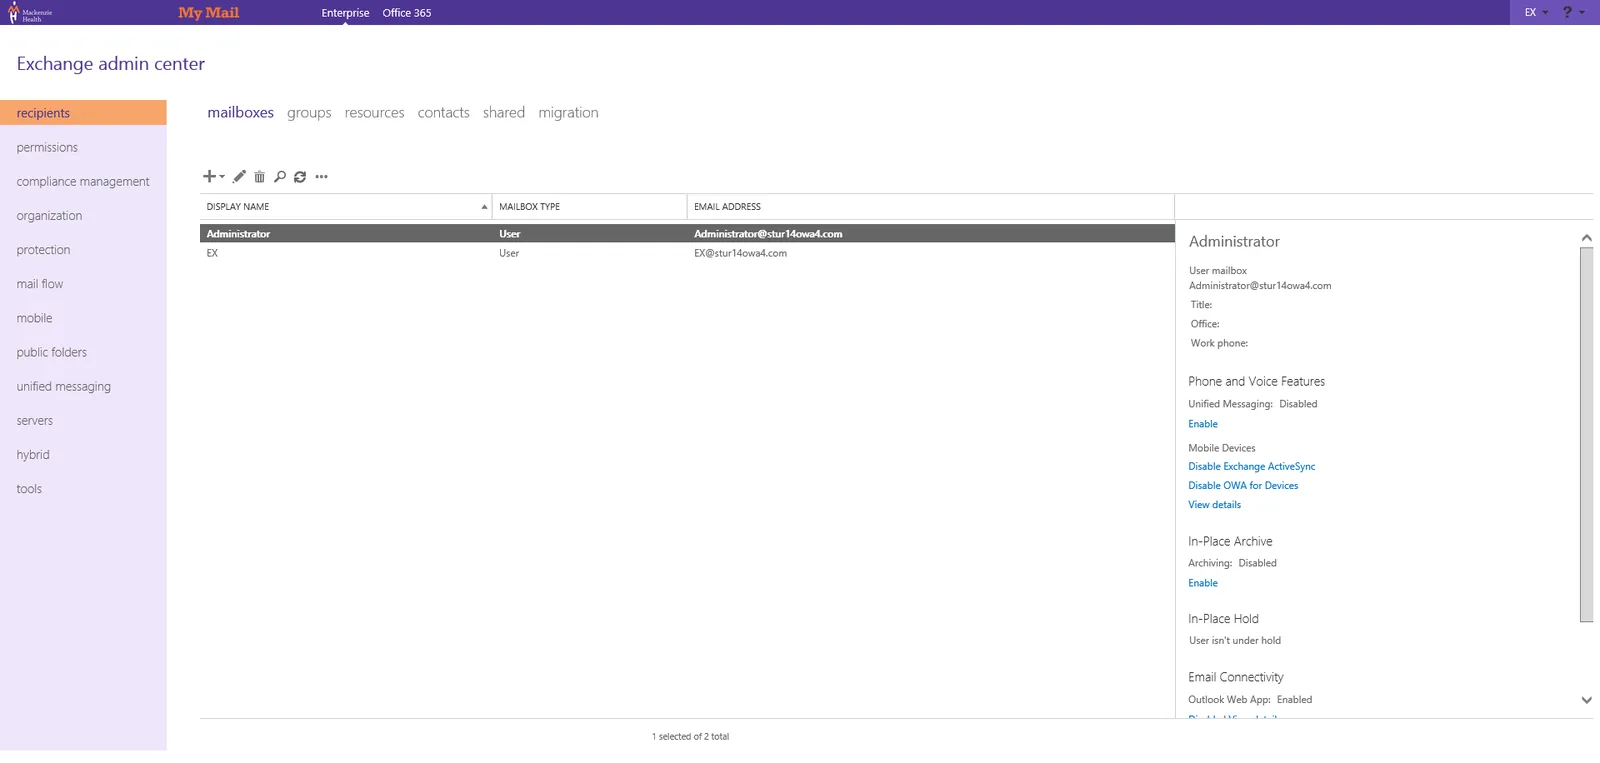Image resolution: width=1600 pixels, height=763 pixels.
Task: Sort by MAILBOX TYPE column header
Action: (589, 207)
